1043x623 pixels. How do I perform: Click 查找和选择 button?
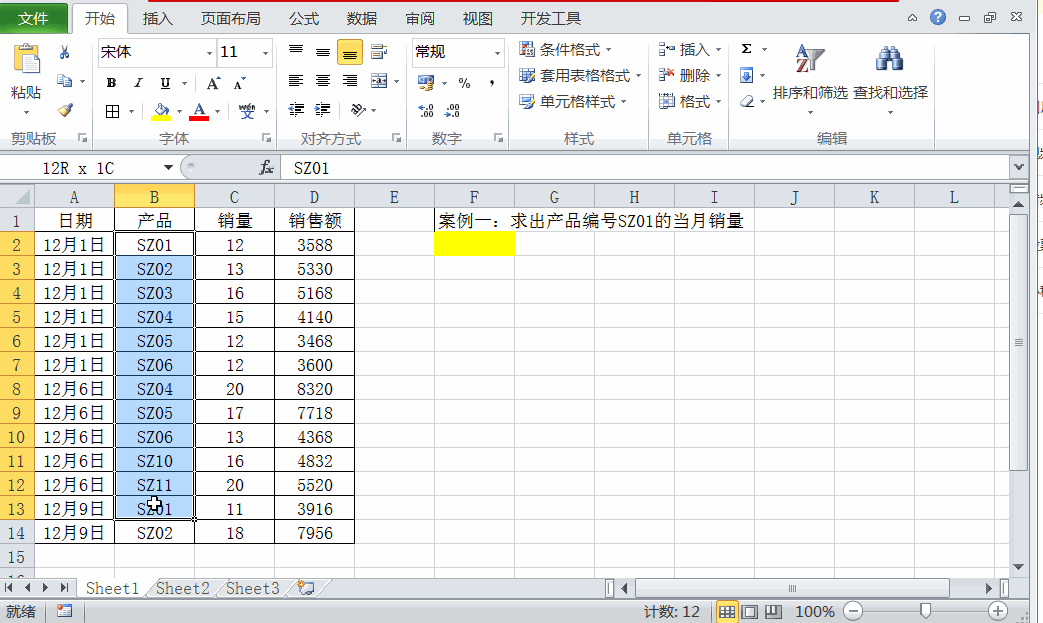(890, 80)
